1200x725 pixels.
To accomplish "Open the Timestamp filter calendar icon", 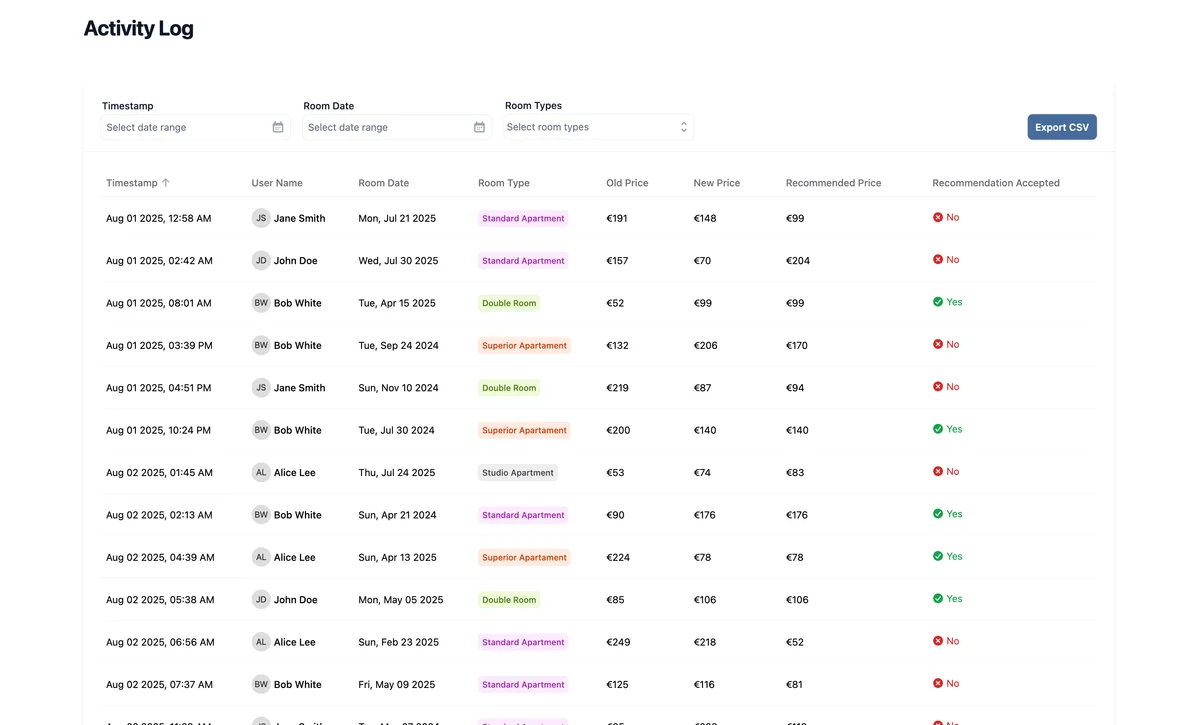I will pos(278,127).
